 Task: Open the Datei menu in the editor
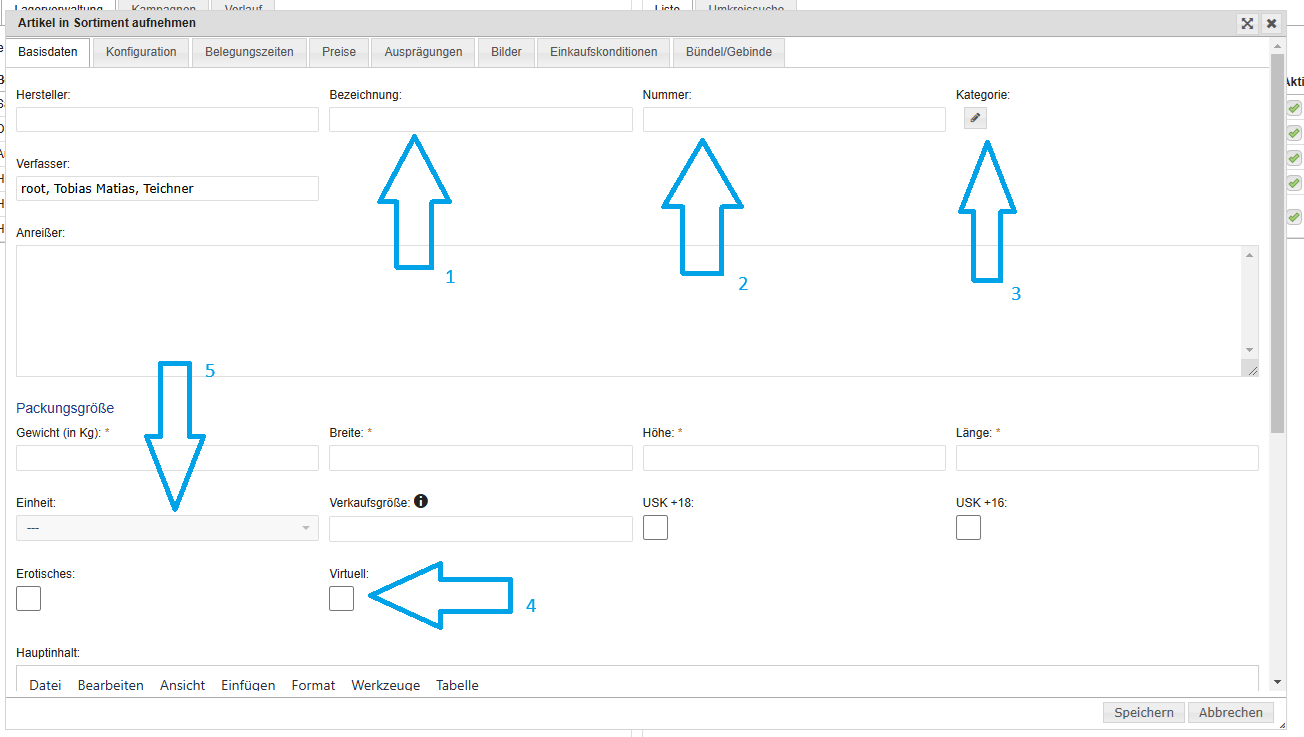click(x=45, y=685)
